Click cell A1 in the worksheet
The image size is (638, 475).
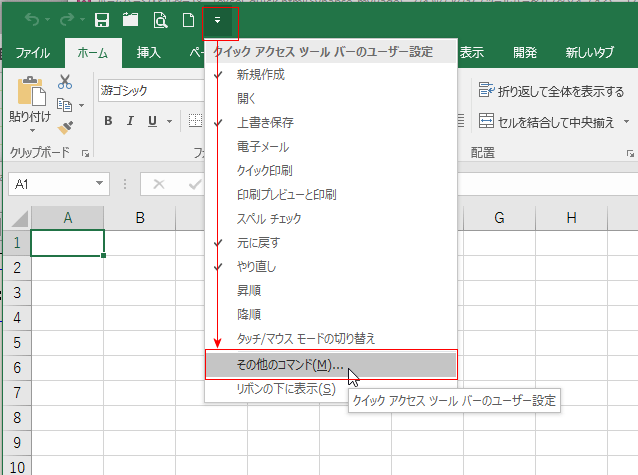[x=68, y=243]
